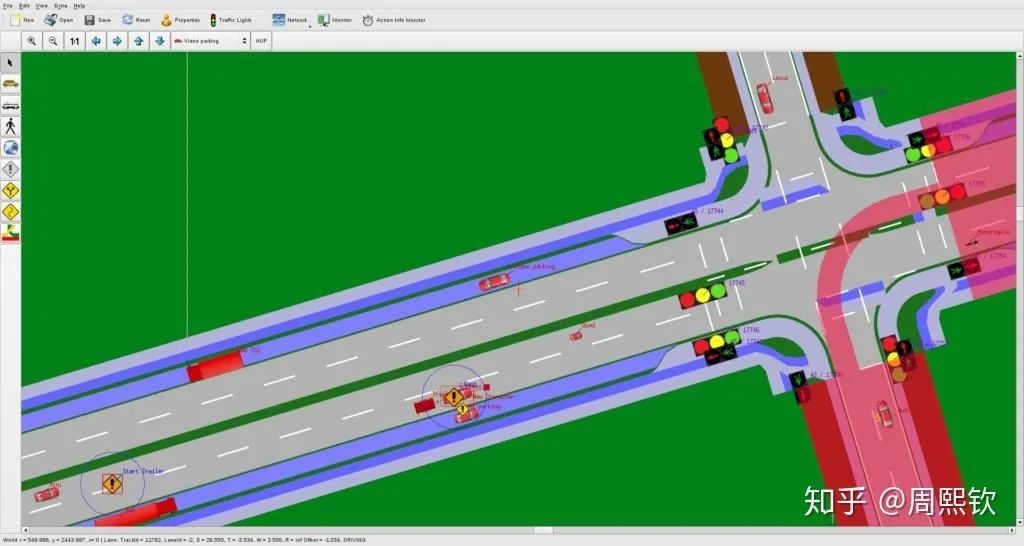The height and width of the screenshot is (546, 1024).
Task: Click the zoom out magnifier
Action: [x=53, y=41]
